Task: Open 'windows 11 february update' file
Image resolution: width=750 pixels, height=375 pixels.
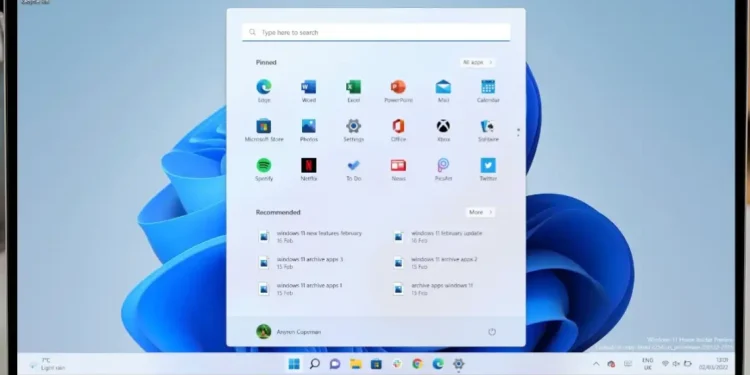Action: pos(438,237)
